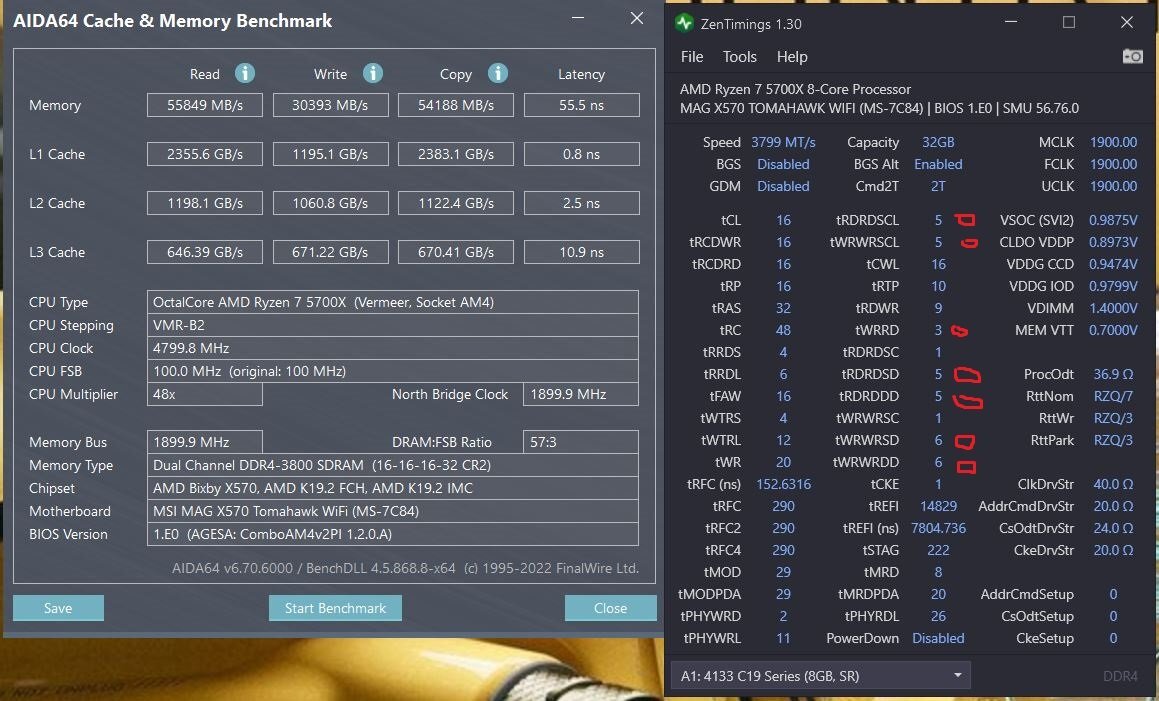Click L2 Cache Copy value 1122.4 GB/s
Screen dimensions: 1159x701
coord(456,203)
